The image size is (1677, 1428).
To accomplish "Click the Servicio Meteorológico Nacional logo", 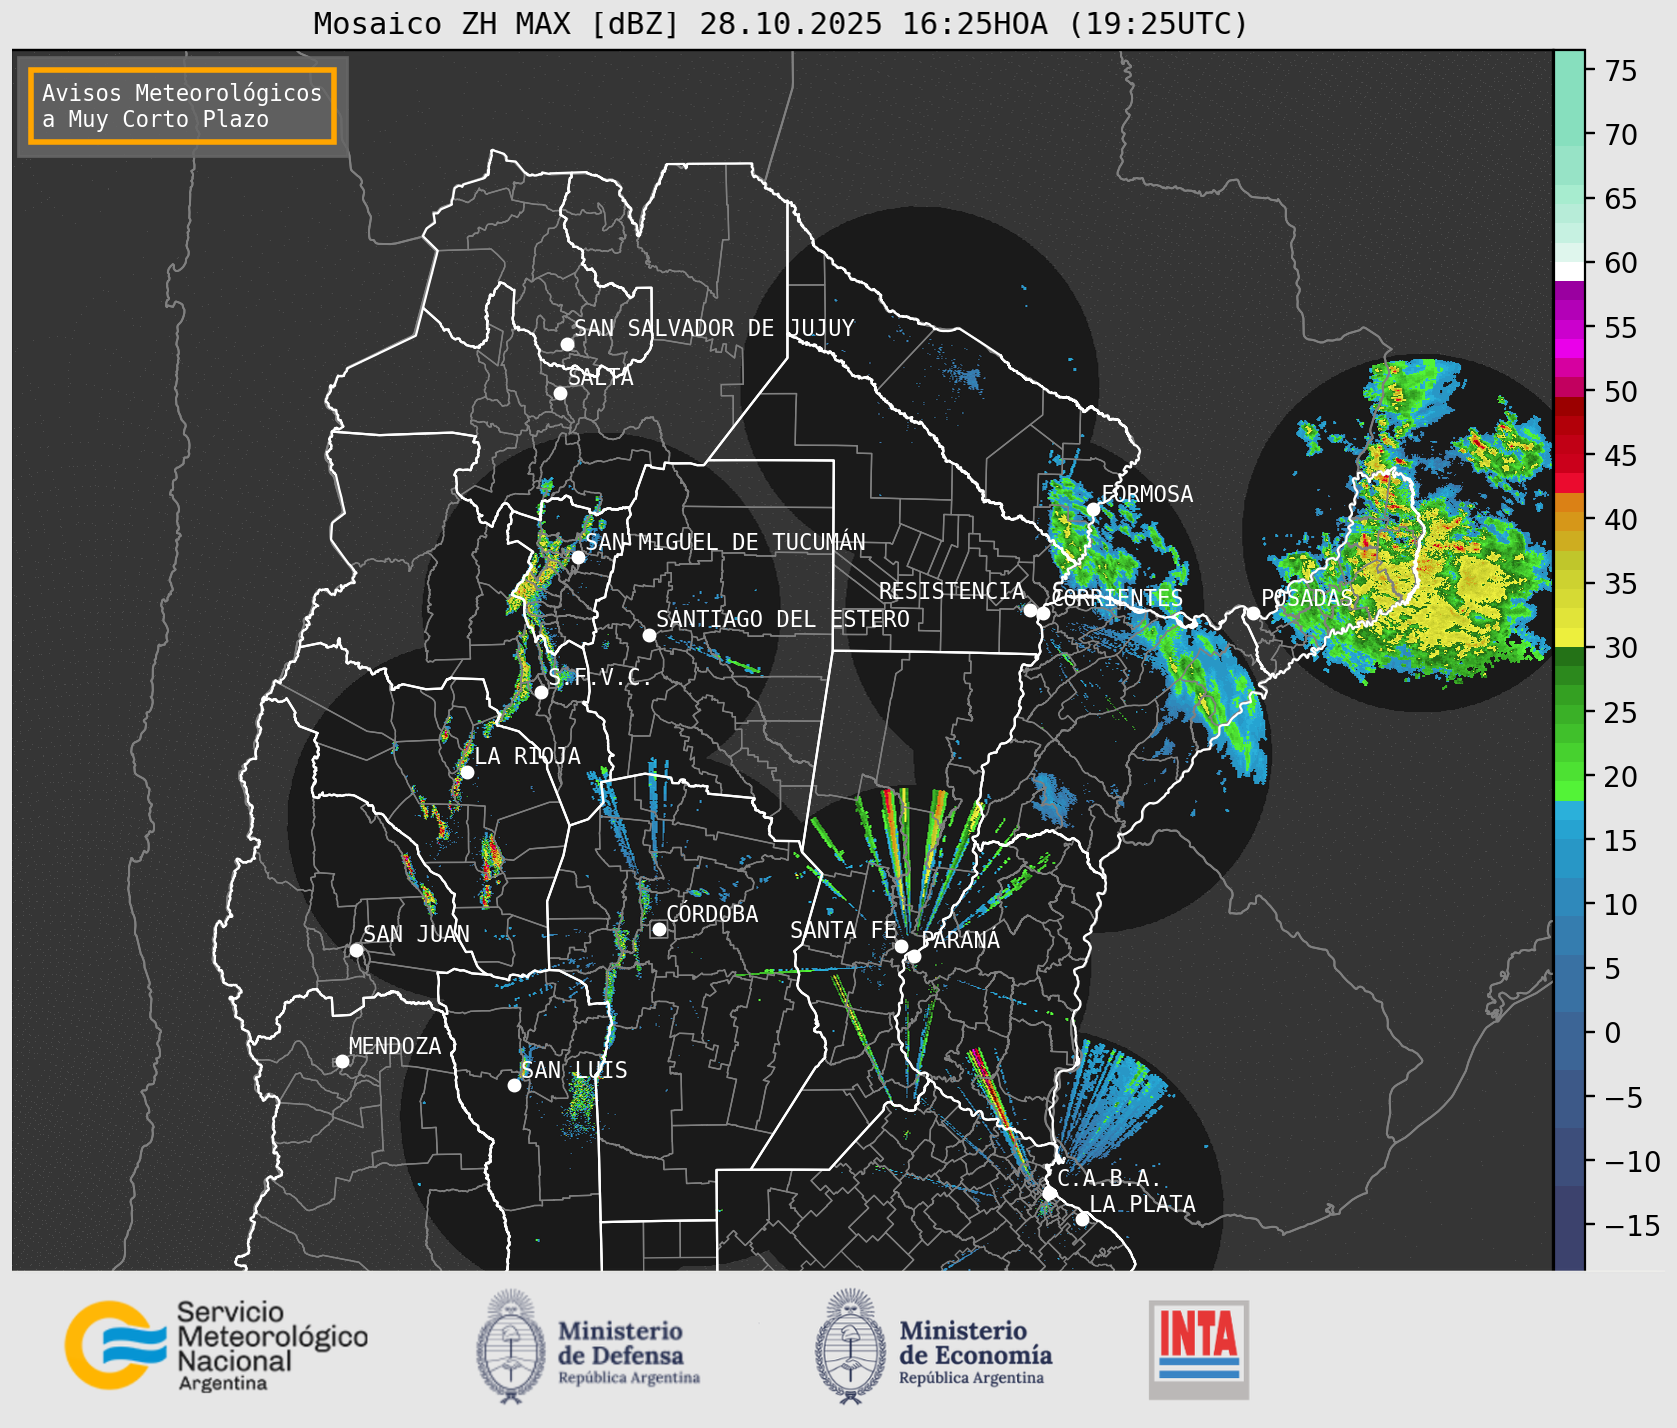I will pos(217,1345).
